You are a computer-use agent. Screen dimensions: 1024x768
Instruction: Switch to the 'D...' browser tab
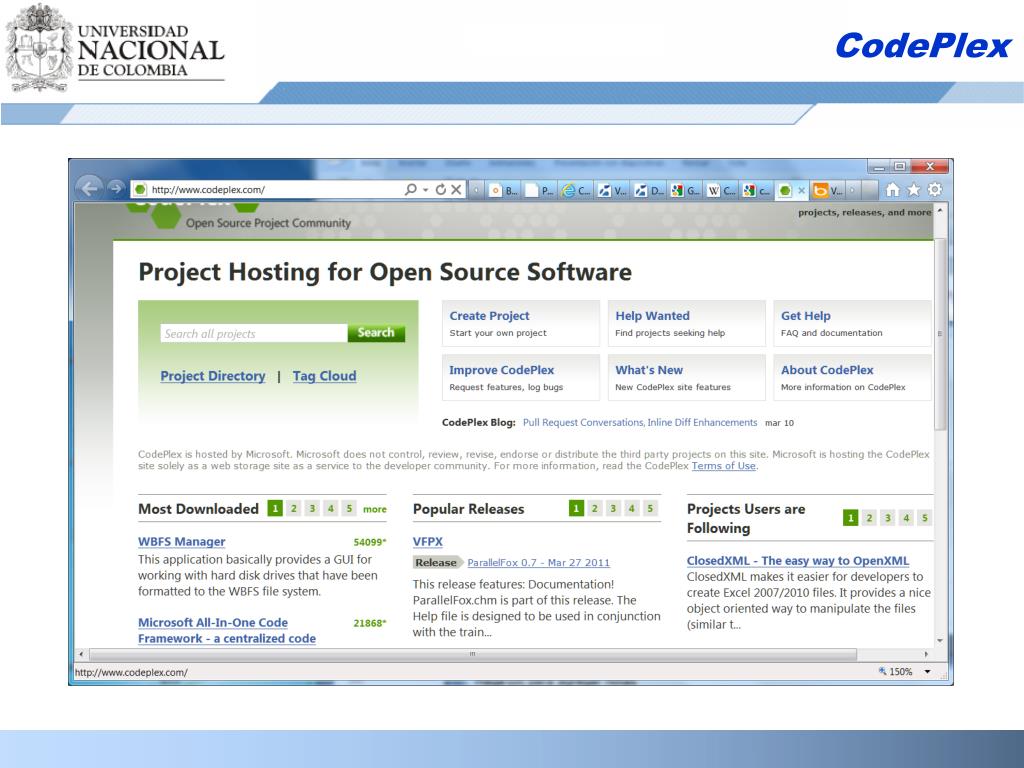tap(649, 190)
